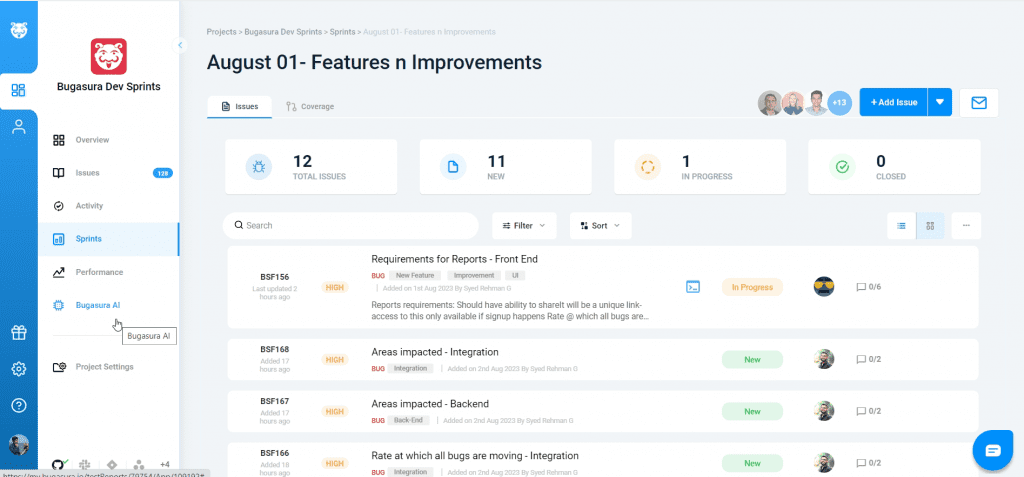Click the Bugasura Dev Sprints breadcrumb link
This screenshot has width=1024, height=477.
point(283,31)
